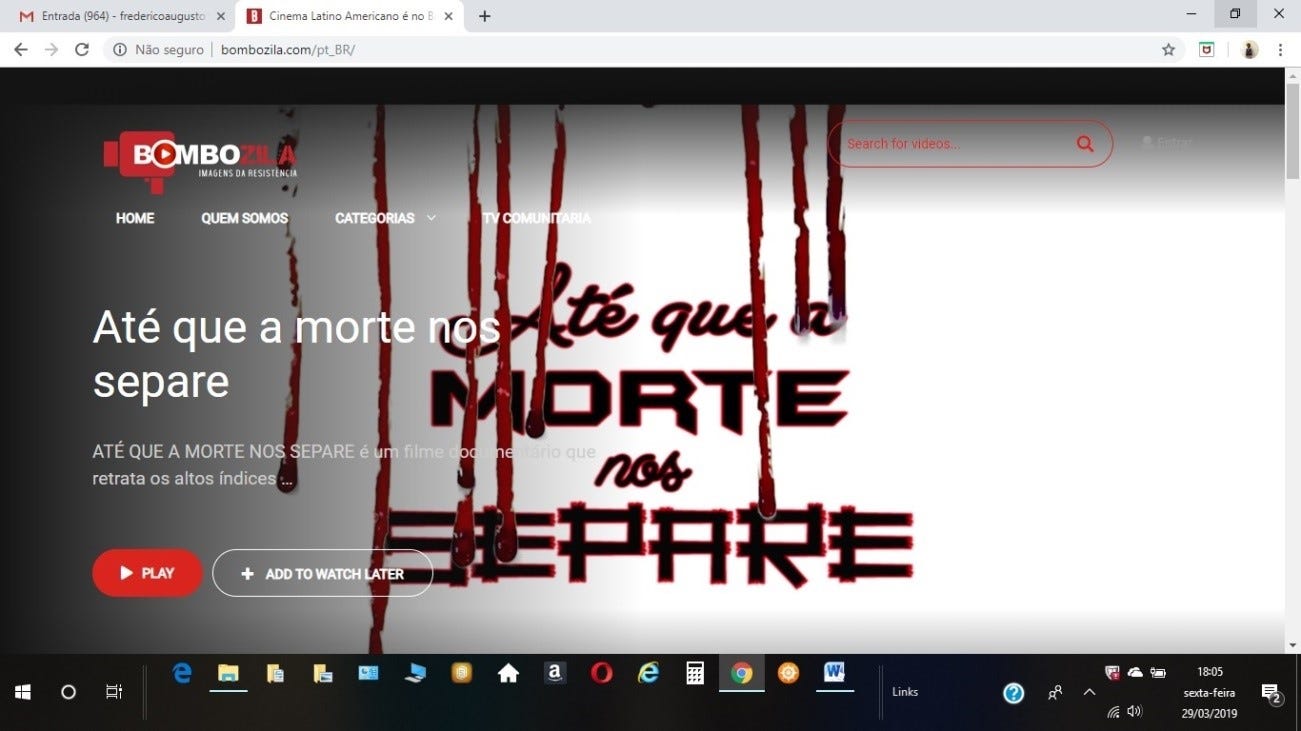This screenshot has height=731, width=1301.
Task: Click in 'Search for videos...' field
Action: [x=955, y=144]
